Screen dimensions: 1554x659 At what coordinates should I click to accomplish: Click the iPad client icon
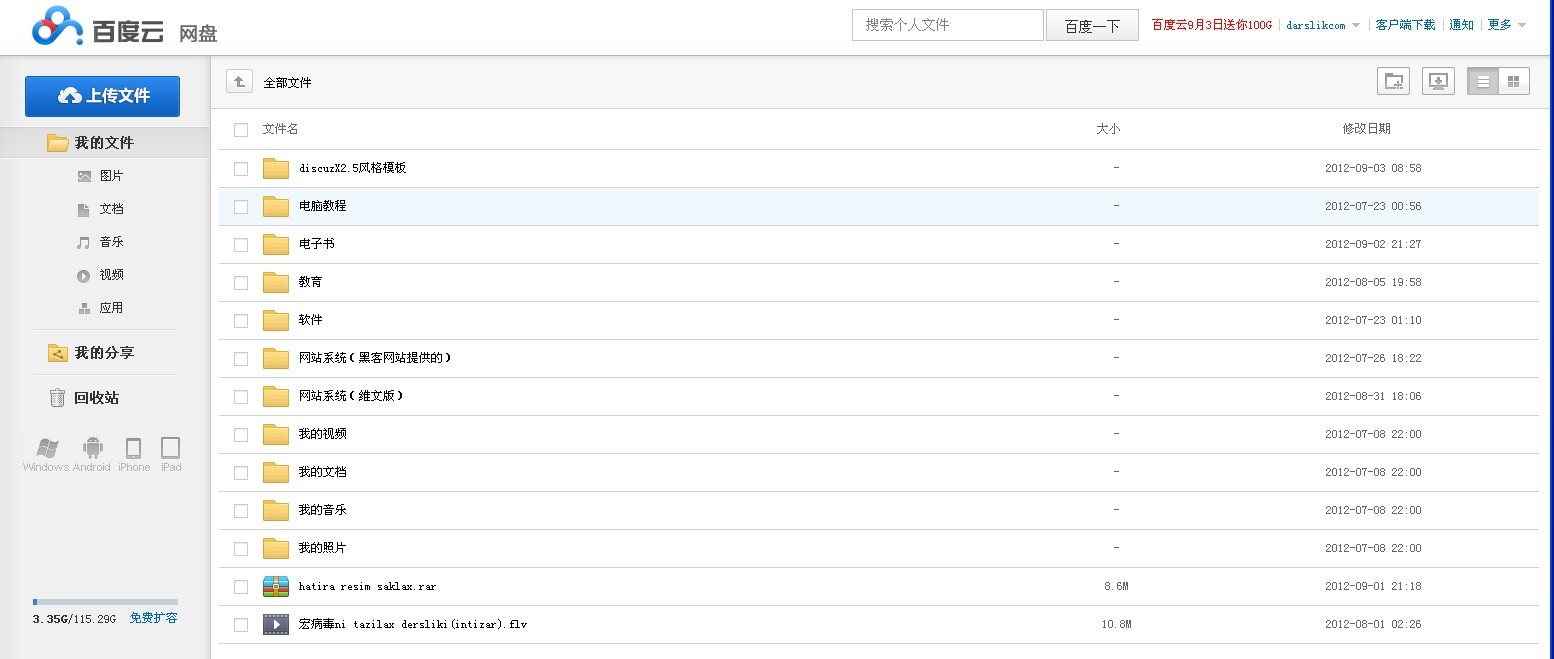coord(171,454)
